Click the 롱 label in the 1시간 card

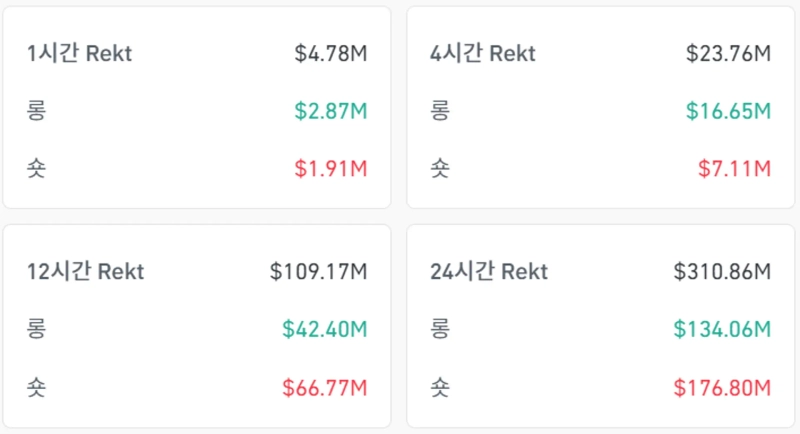38,111
